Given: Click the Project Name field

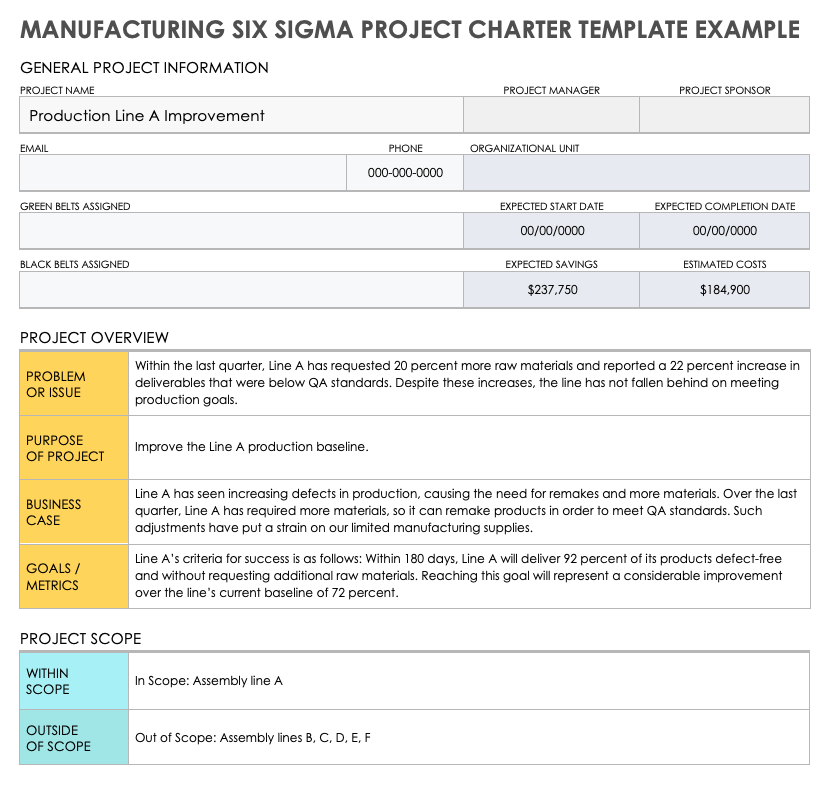Looking at the screenshot, I should pyautogui.click(x=240, y=116).
